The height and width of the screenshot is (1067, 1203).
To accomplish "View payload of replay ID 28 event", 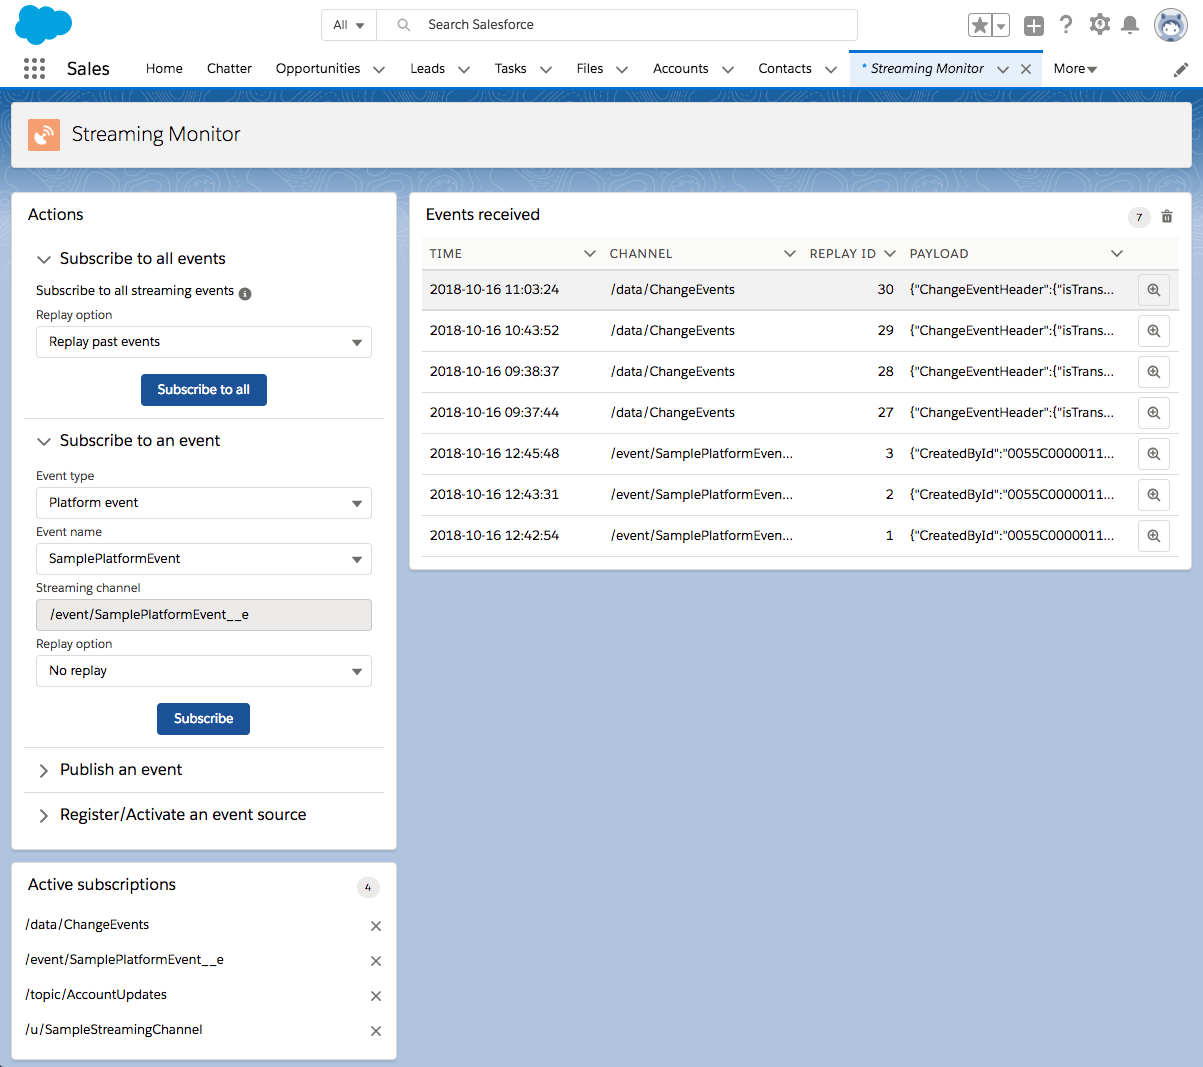I will tap(1154, 372).
